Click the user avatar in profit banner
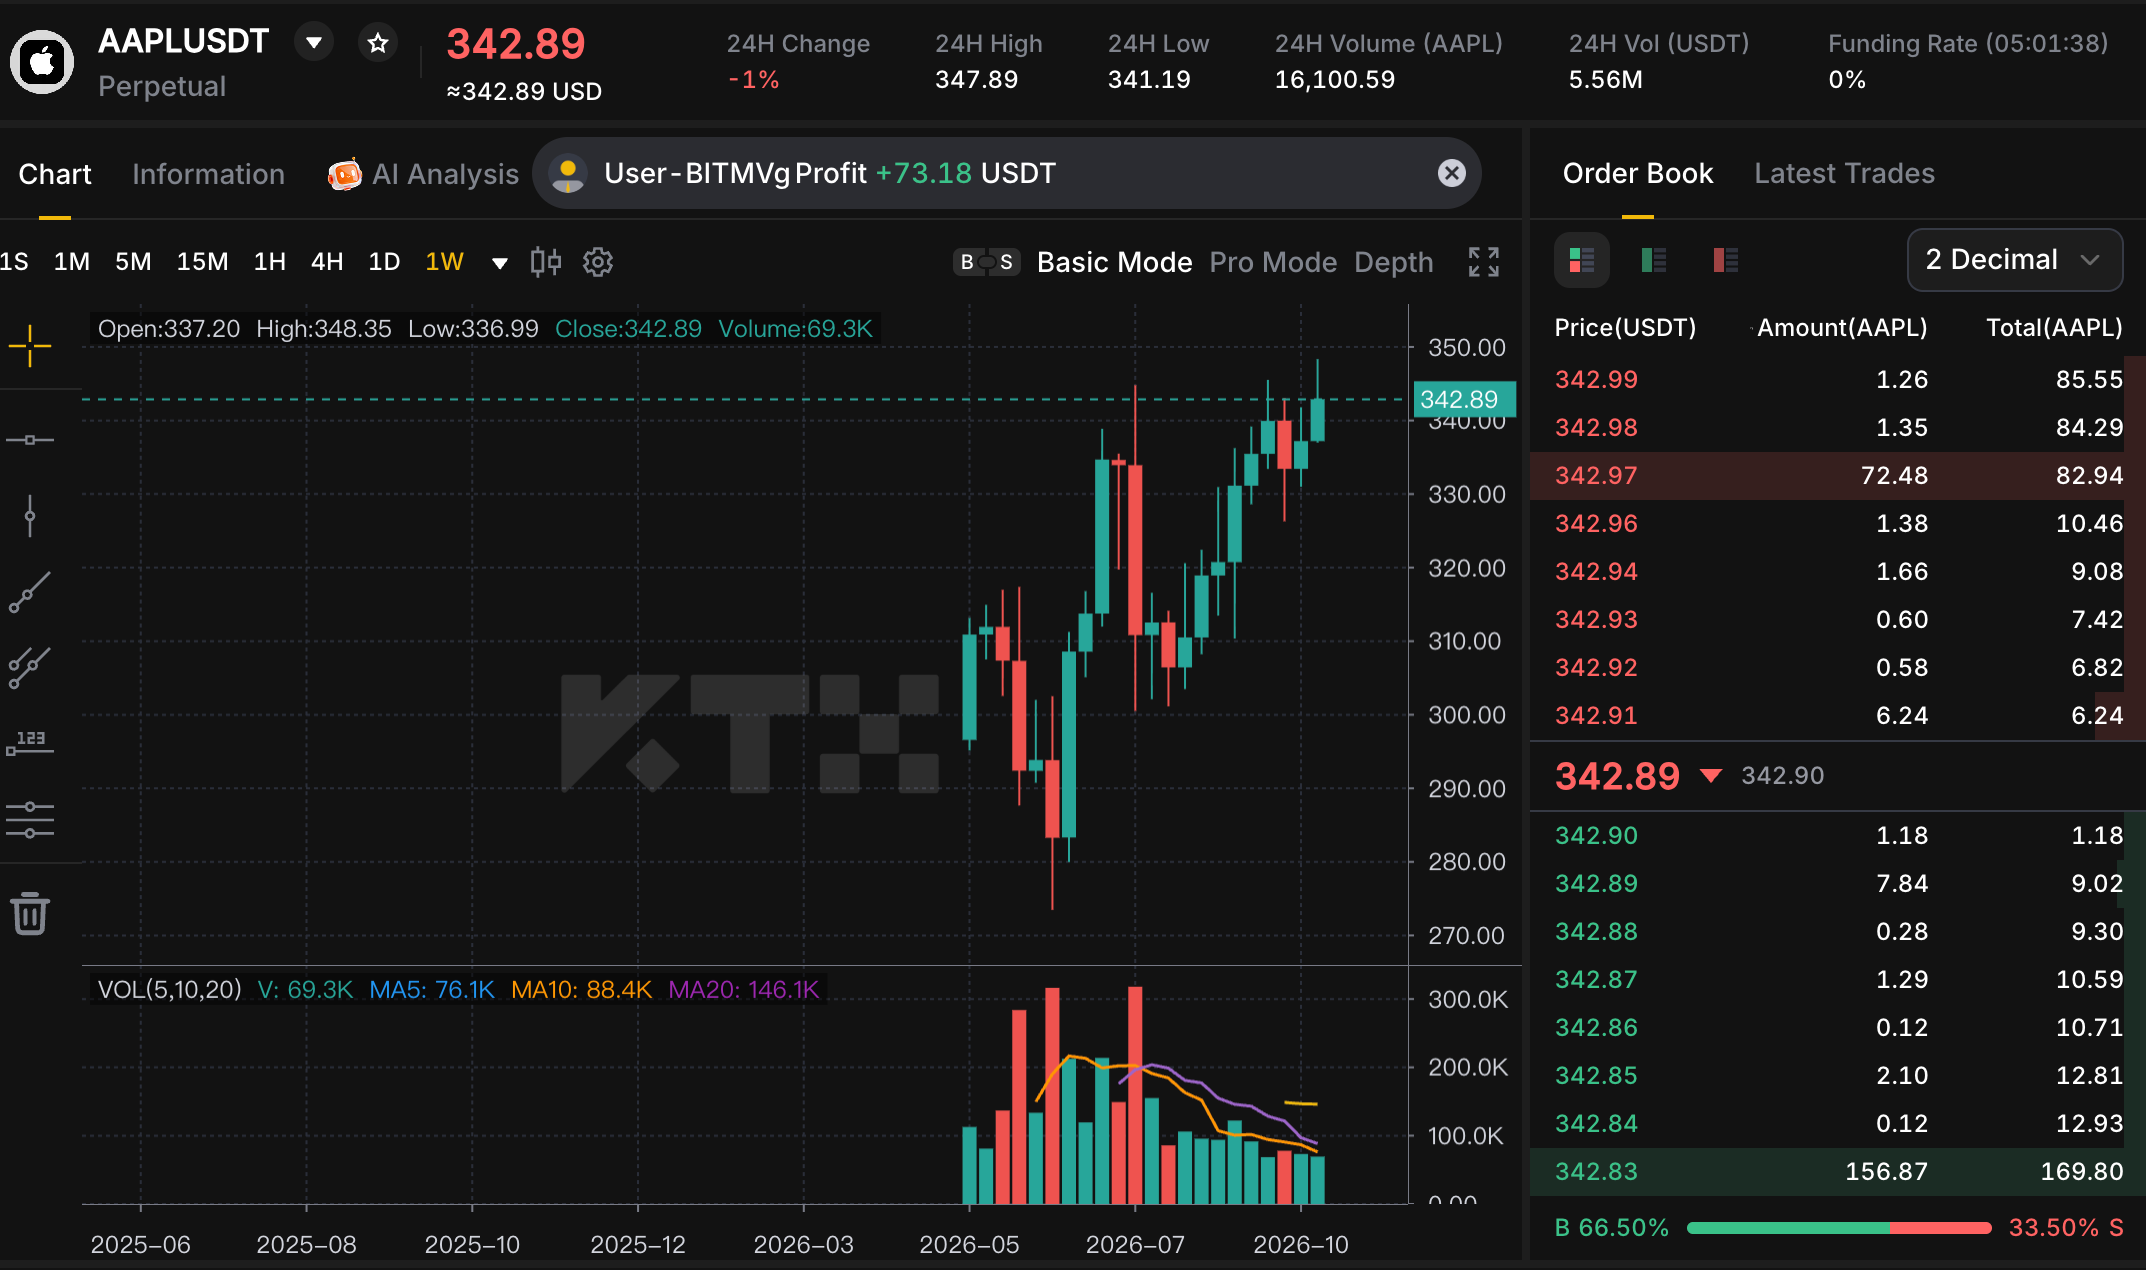 [x=568, y=173]
